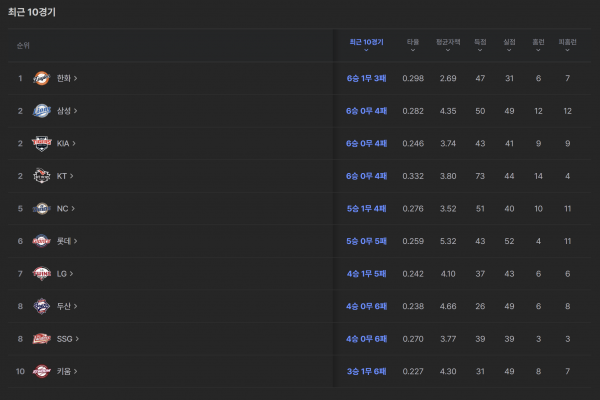Screen dimensions: 600x400
Task: Select 삼성's ERA value 4.35
Action: pyautogui.click(x=448, y=111)
